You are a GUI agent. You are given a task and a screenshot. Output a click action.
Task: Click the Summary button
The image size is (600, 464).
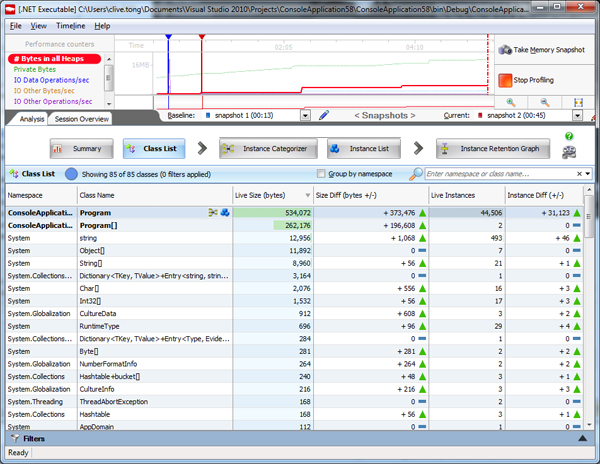tap(82, 149)
